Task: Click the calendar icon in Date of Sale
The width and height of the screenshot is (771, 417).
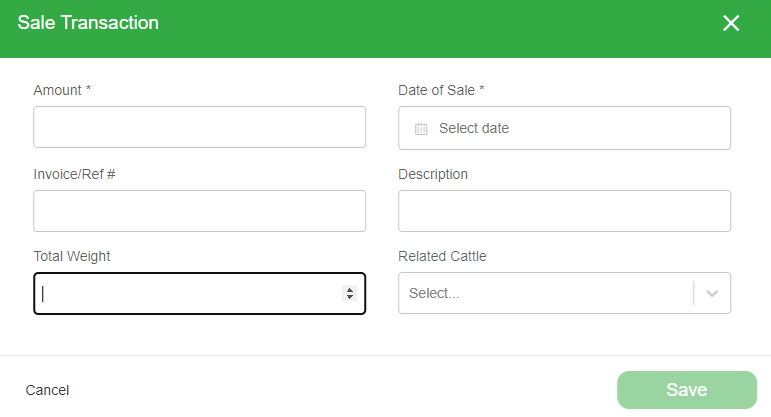Action: point(421,129)
